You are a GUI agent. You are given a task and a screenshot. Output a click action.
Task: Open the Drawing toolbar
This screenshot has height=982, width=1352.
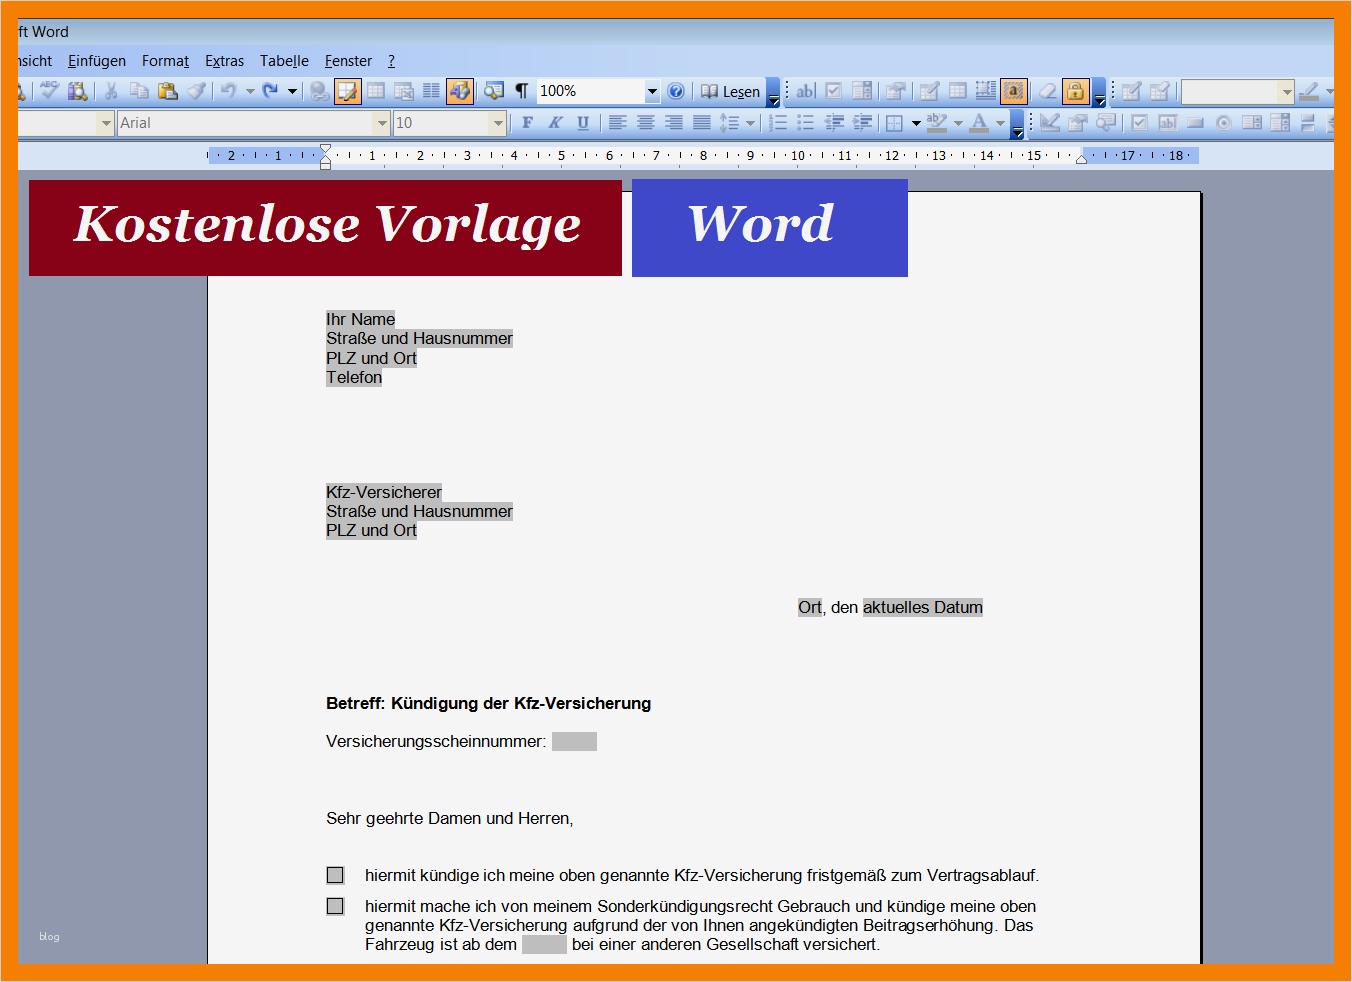point(459,91)
